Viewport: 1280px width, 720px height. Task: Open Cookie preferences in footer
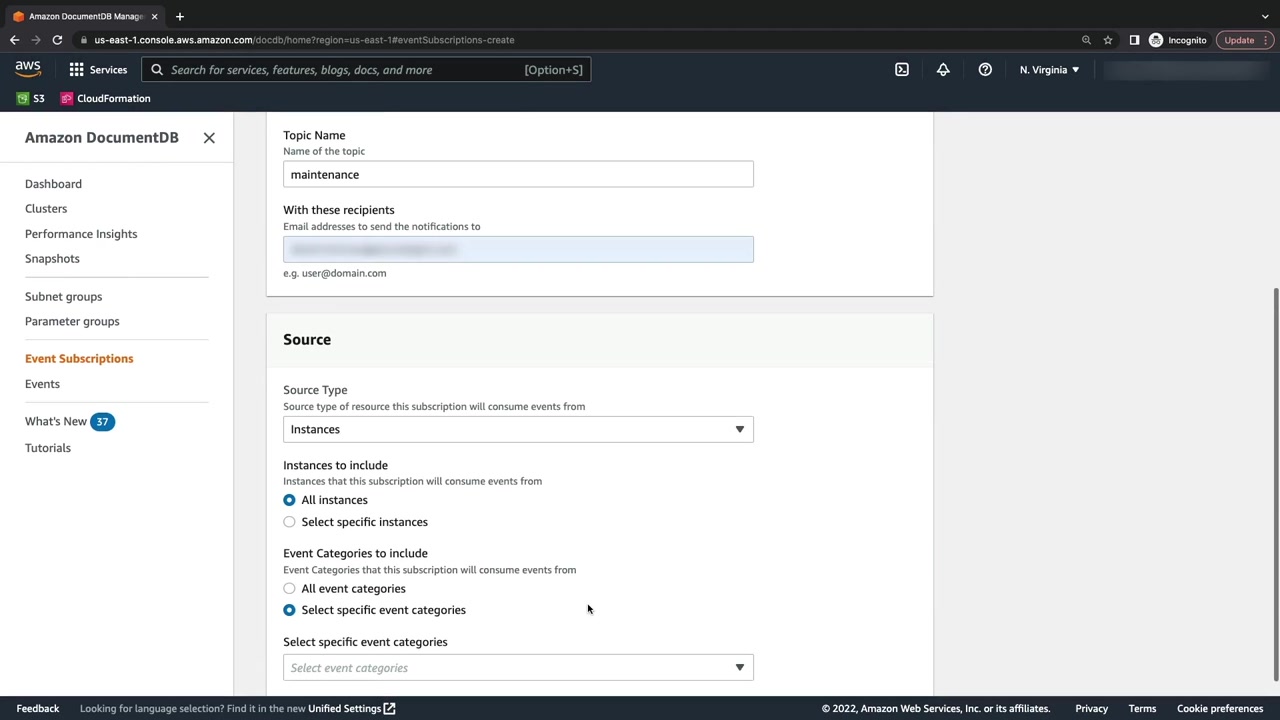click(1219, 709)
